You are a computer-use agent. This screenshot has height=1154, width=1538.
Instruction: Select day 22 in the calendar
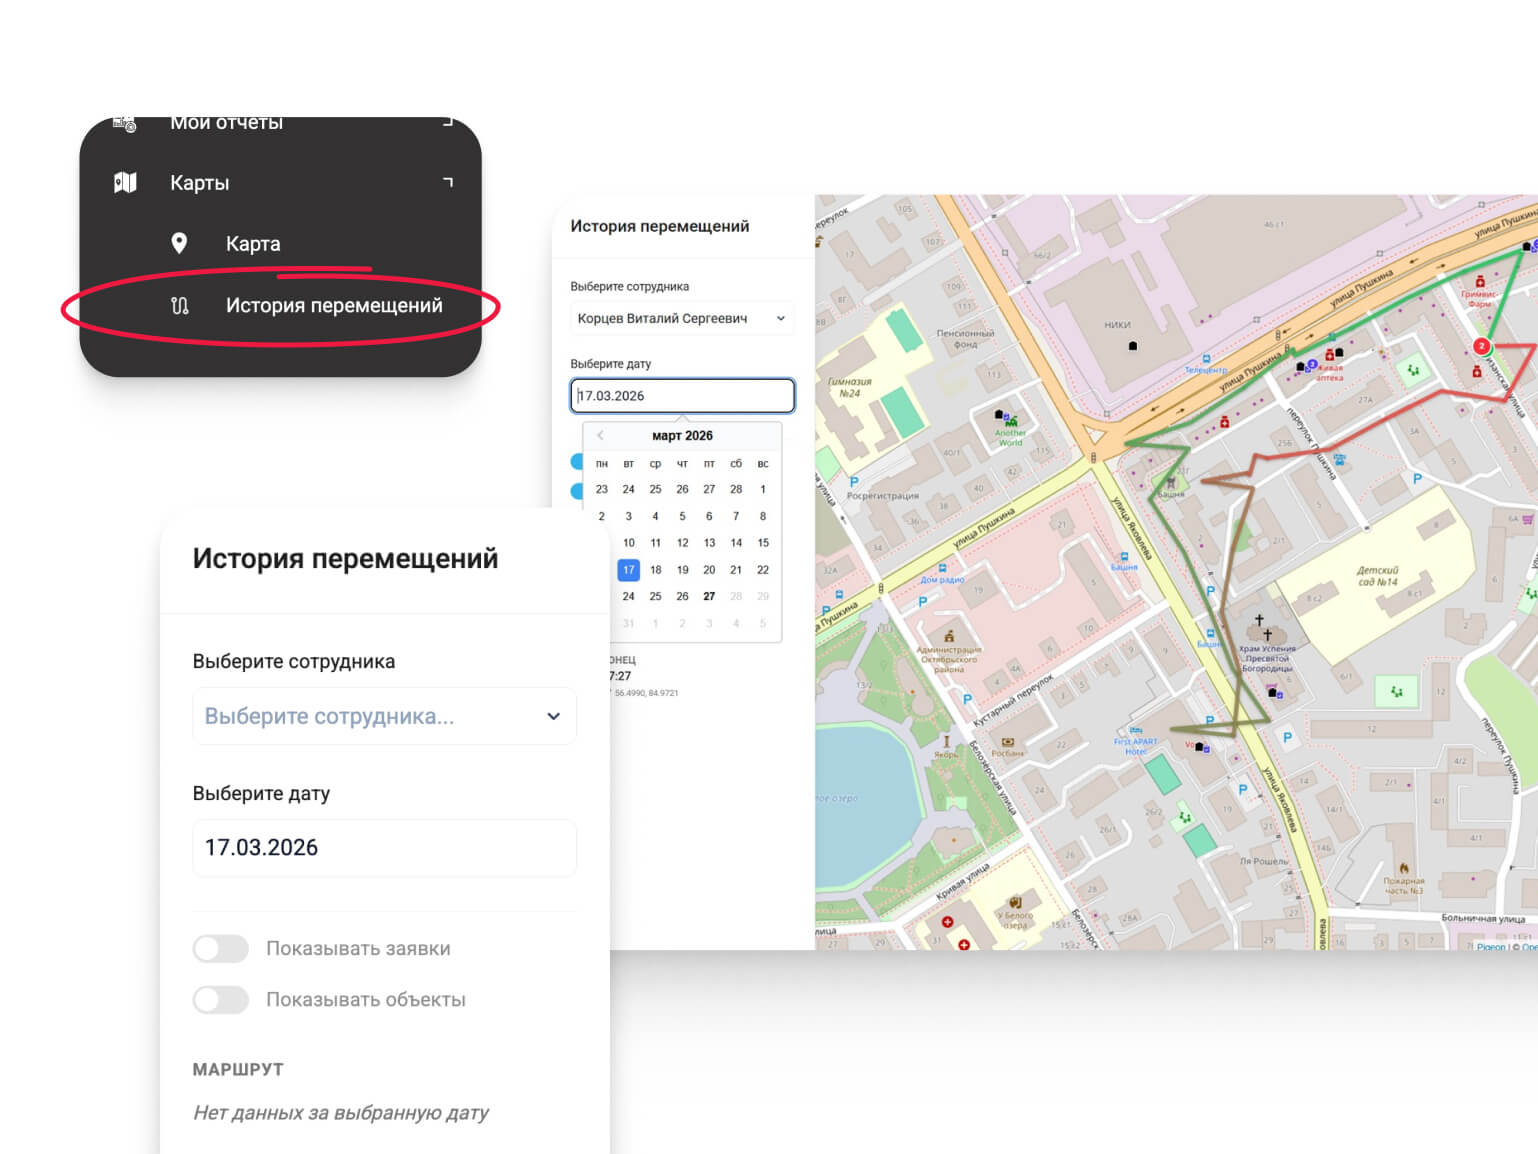click(763, 569)
